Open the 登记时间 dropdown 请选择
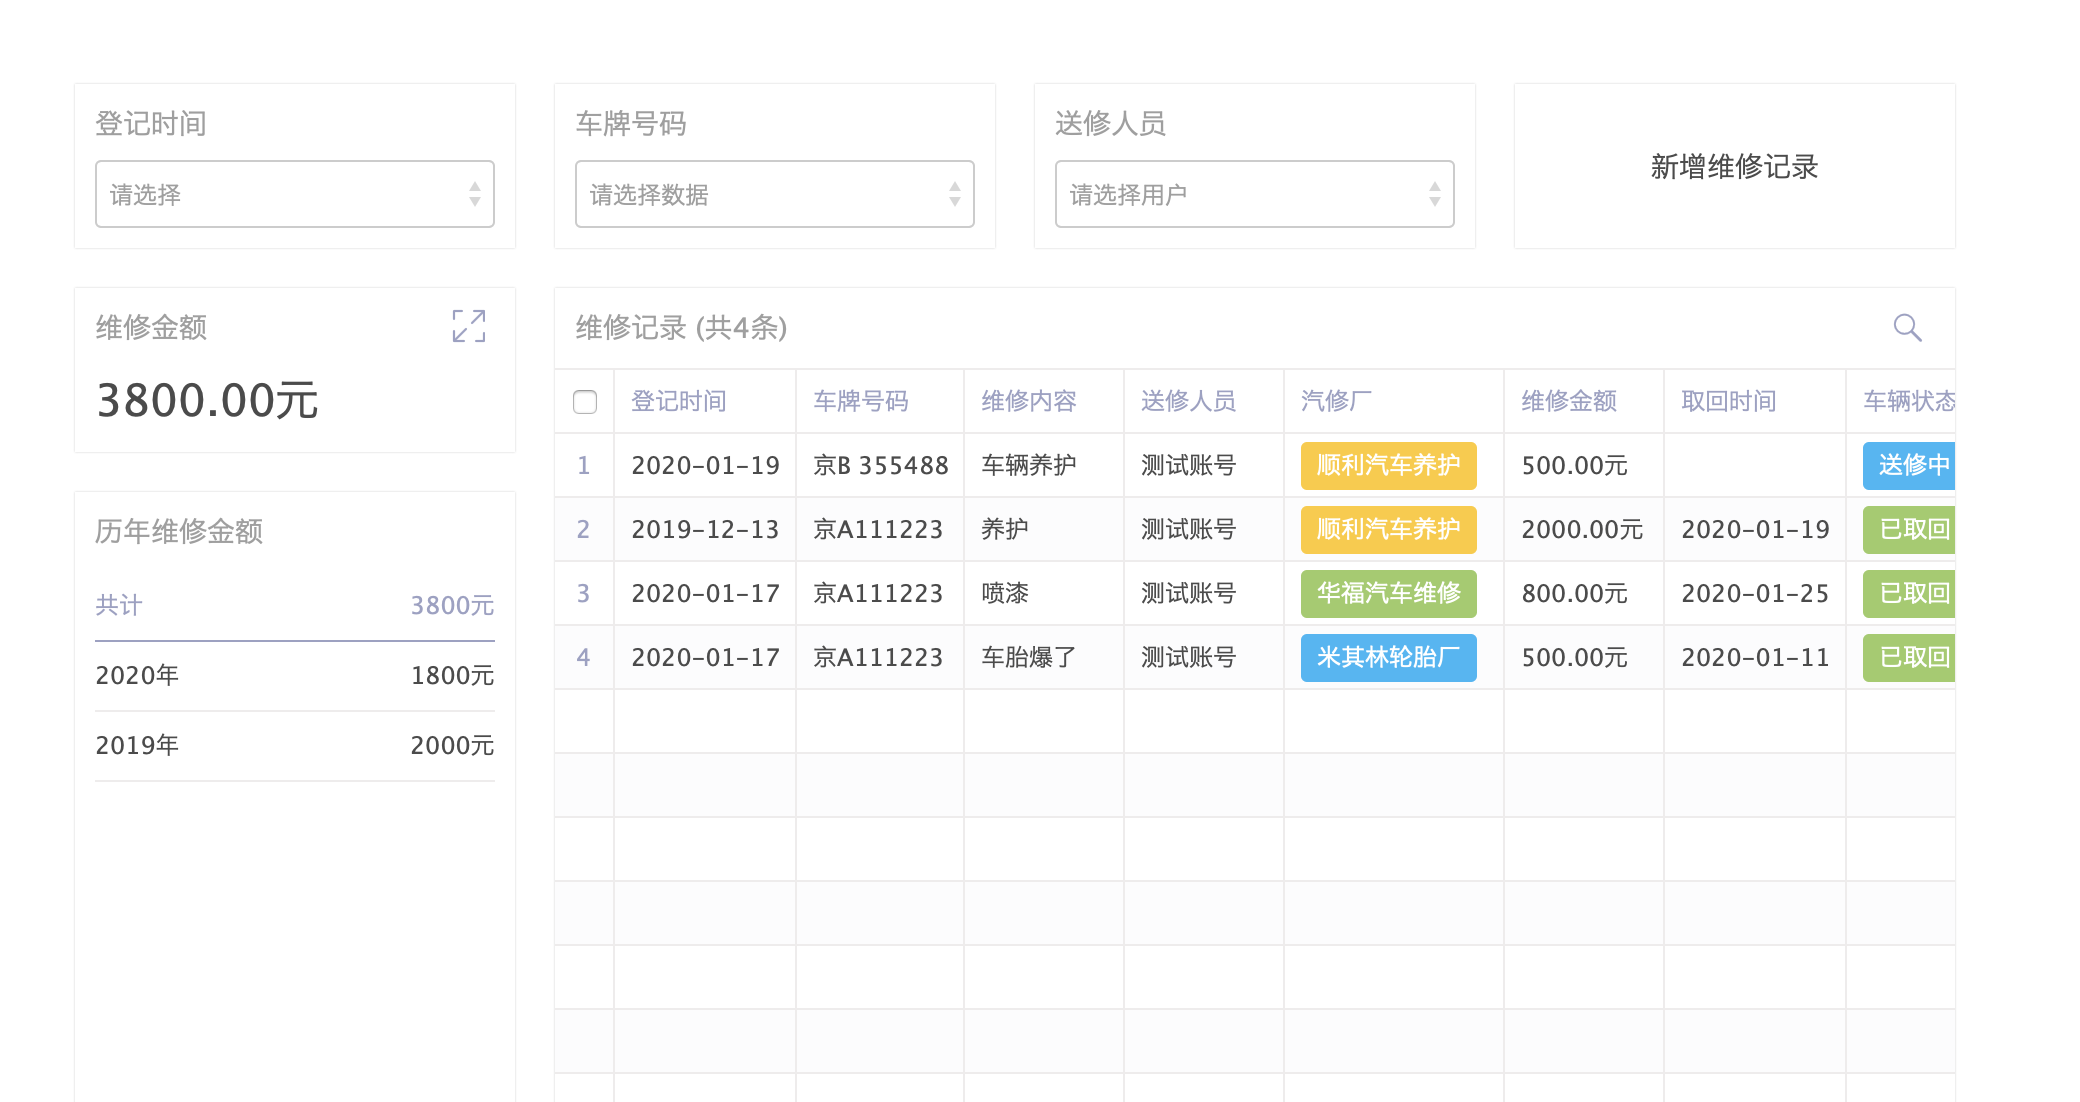 [x=295, y=194]
